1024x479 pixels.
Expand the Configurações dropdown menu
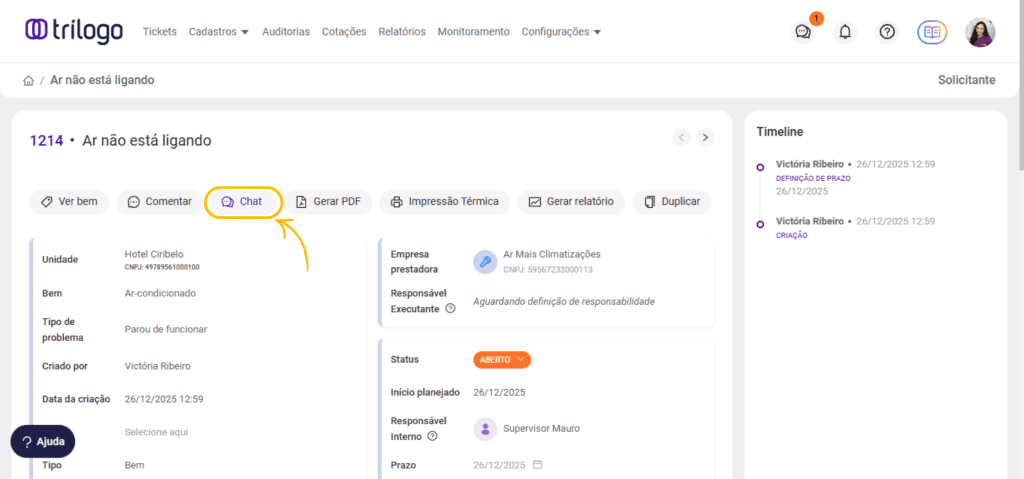[561, 32]
